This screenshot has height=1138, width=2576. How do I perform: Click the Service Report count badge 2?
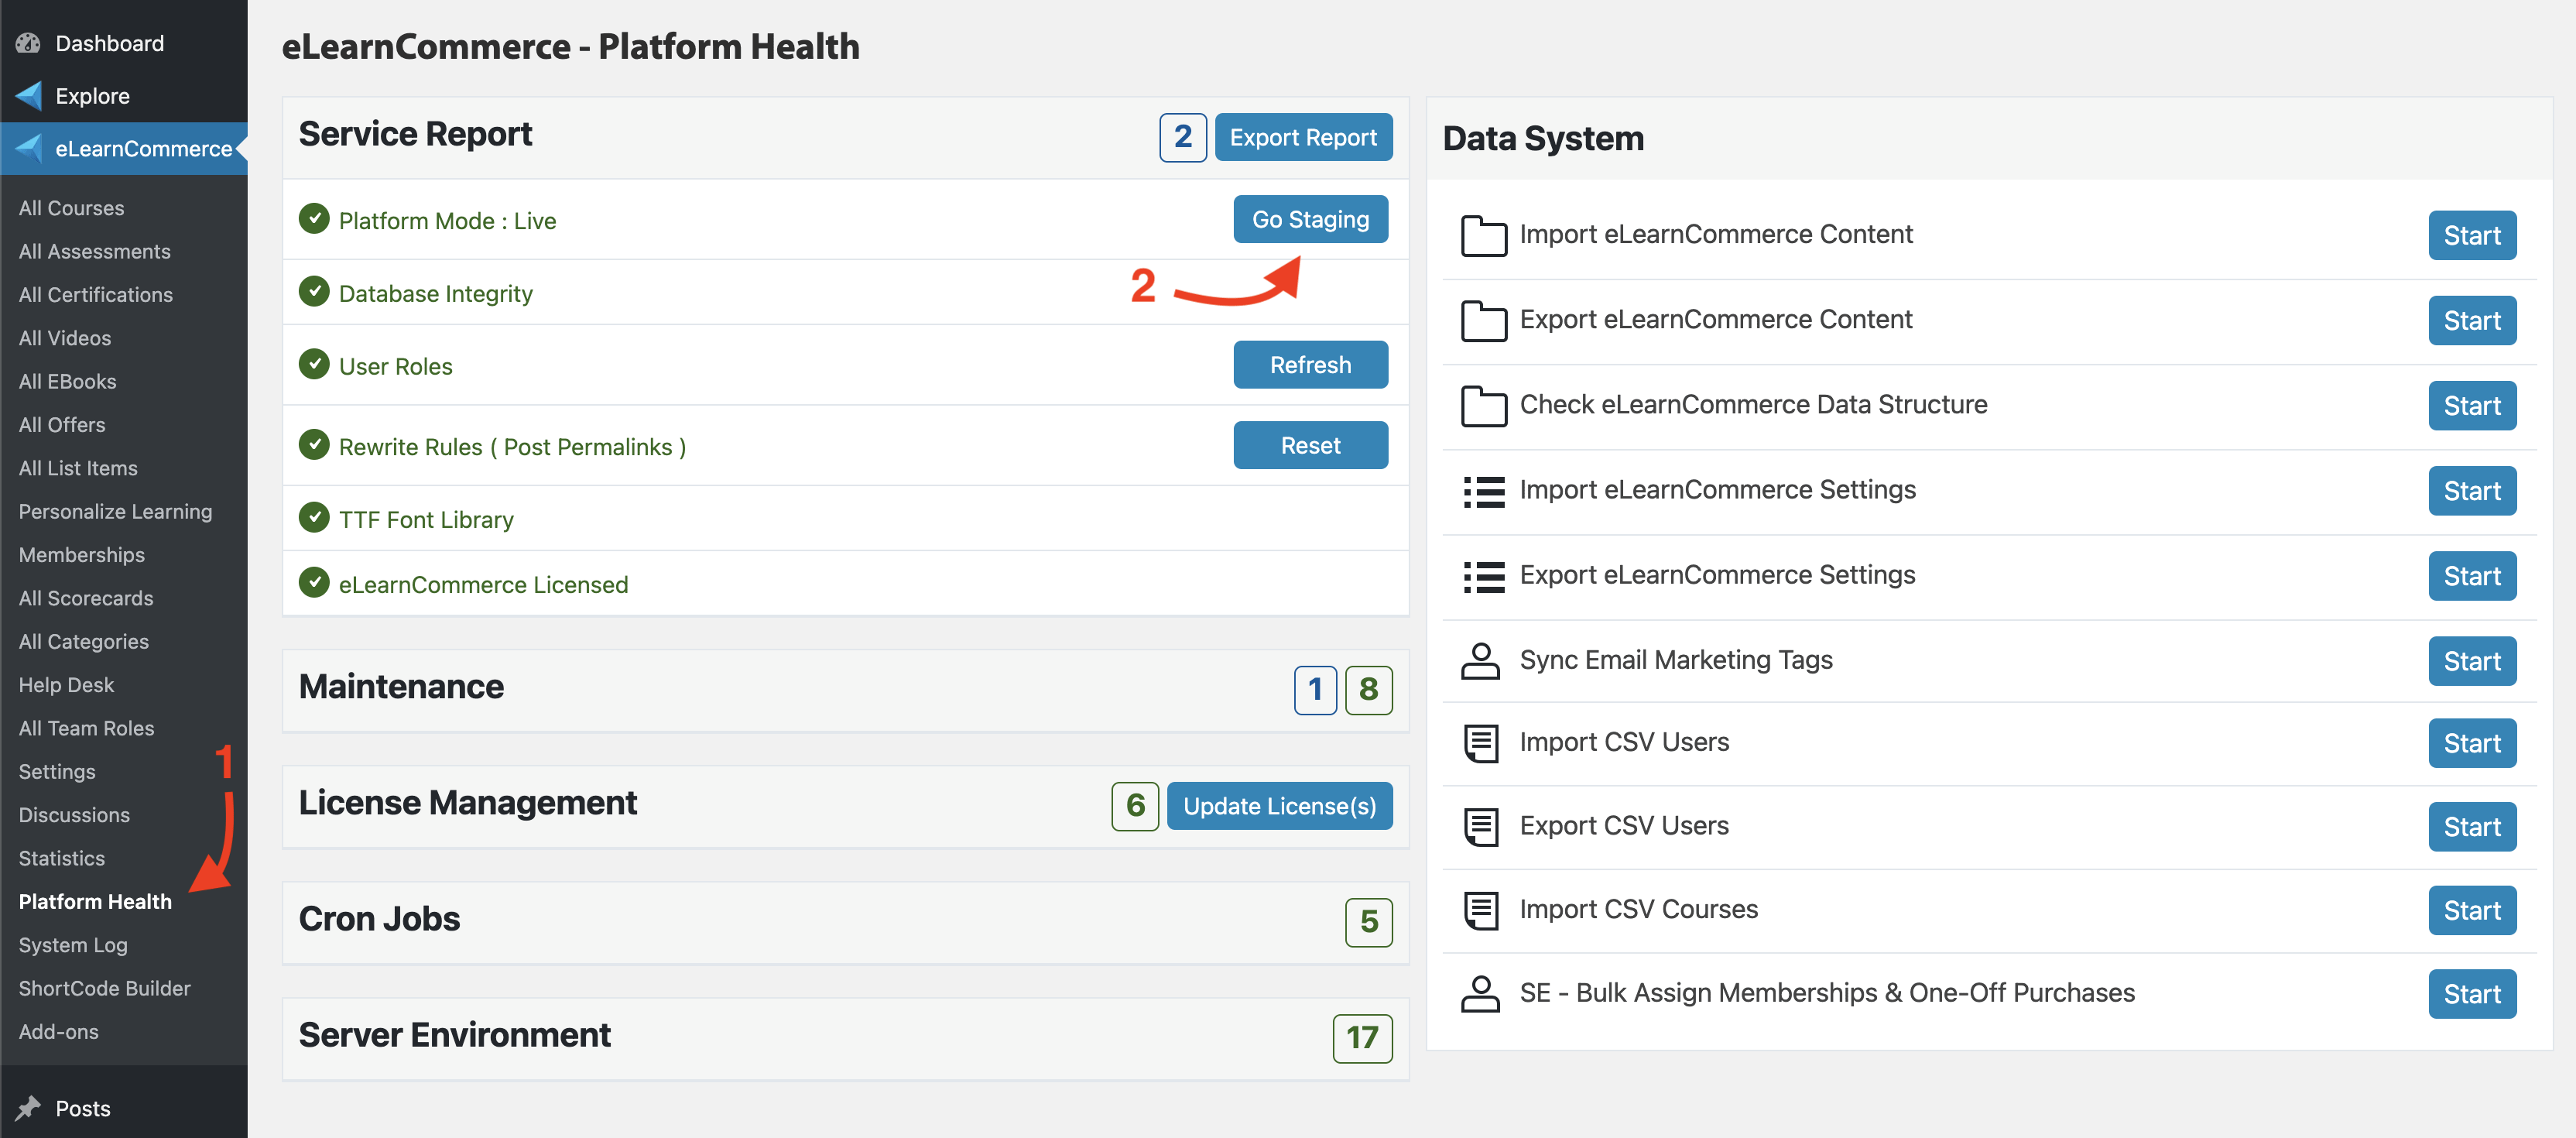(1182, 137)
